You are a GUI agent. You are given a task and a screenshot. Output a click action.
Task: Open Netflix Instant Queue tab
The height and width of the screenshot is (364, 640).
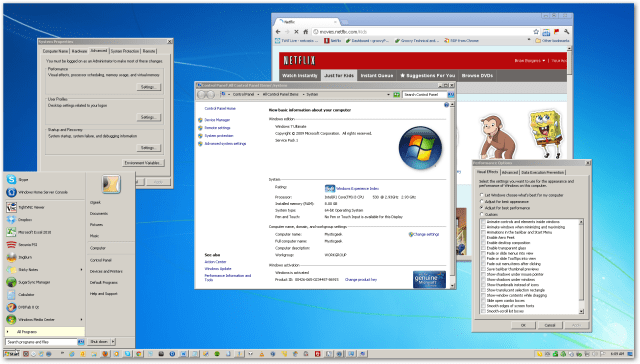click(x=376, y=75)
